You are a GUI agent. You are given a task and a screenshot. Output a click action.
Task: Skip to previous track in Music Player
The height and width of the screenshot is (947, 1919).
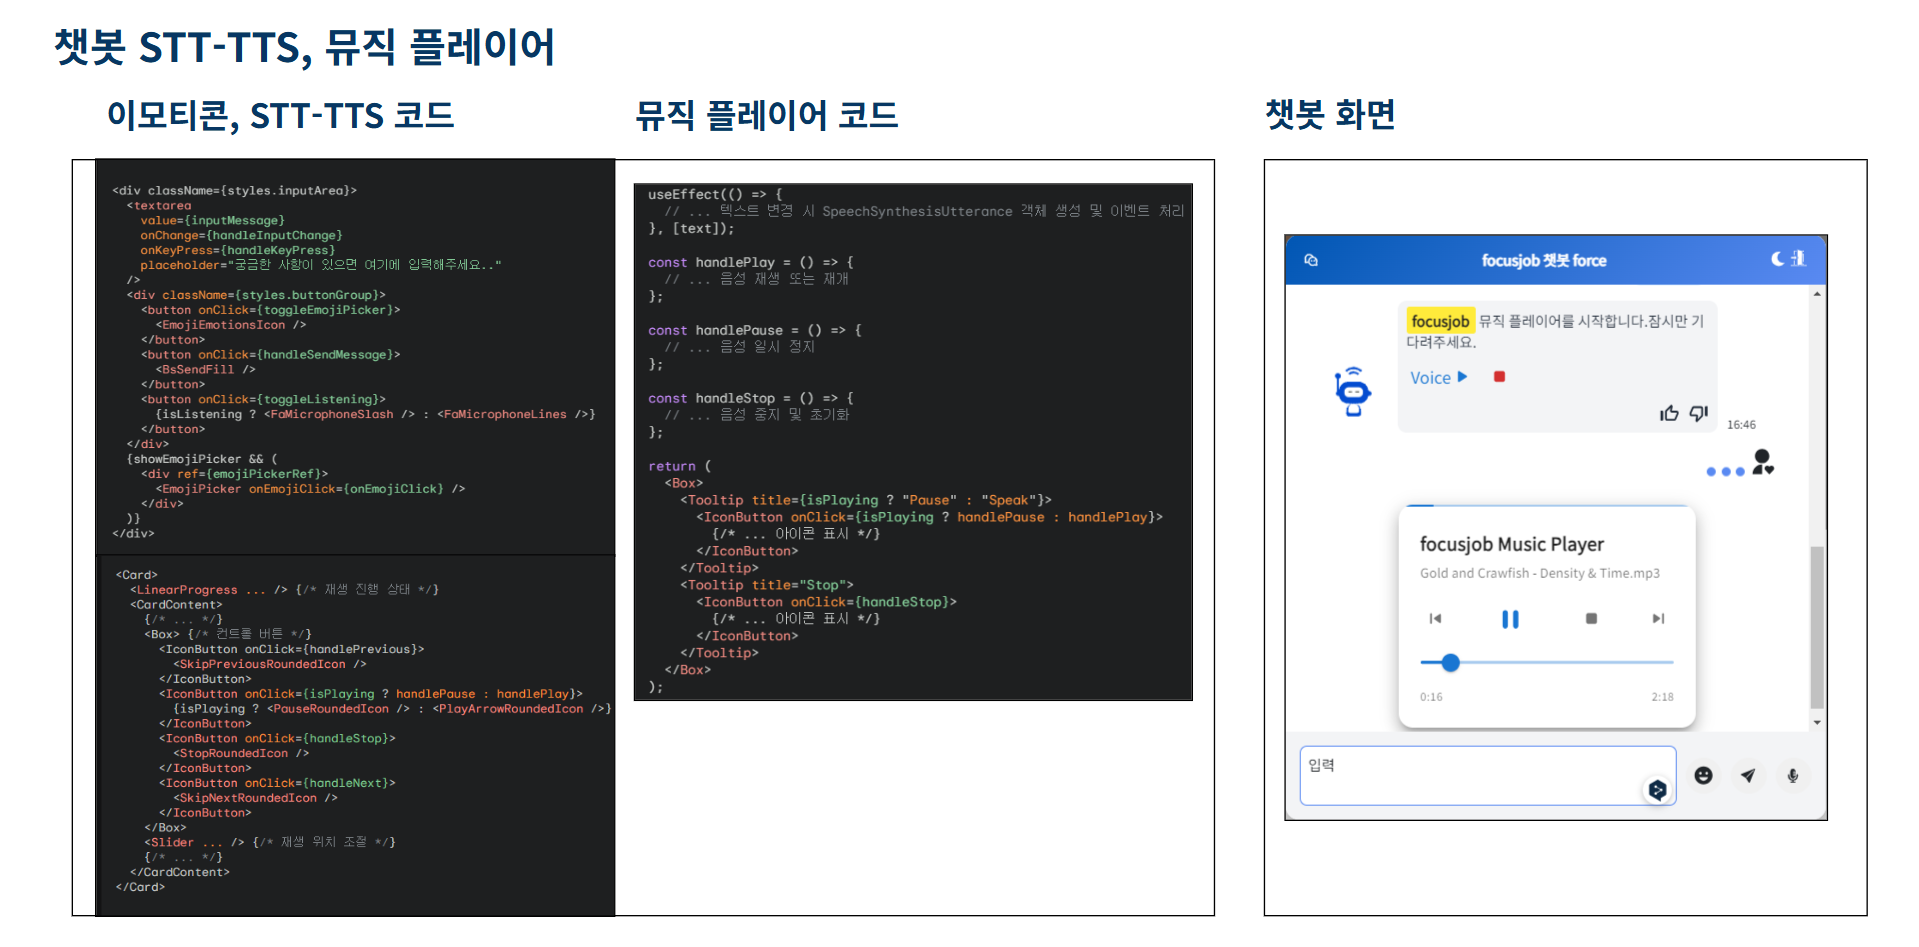point(1435,619)
